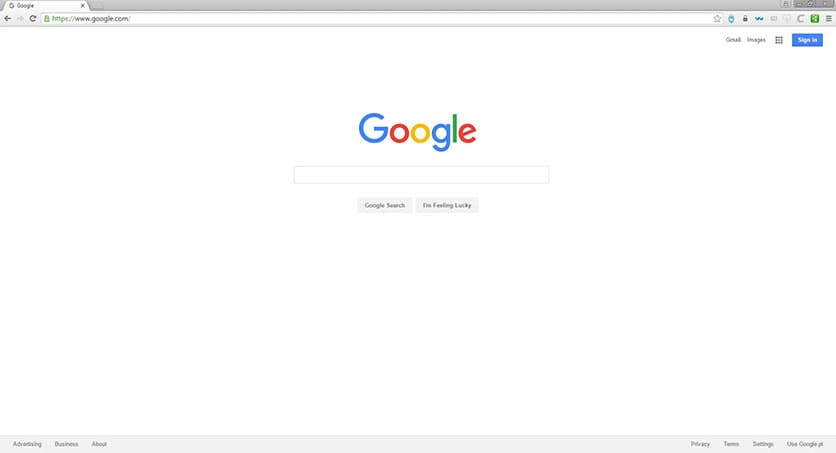The width and height of the screenshot is (836, 453).
Task: Bookmark this page with the star icon
Action: pos(717,19)
